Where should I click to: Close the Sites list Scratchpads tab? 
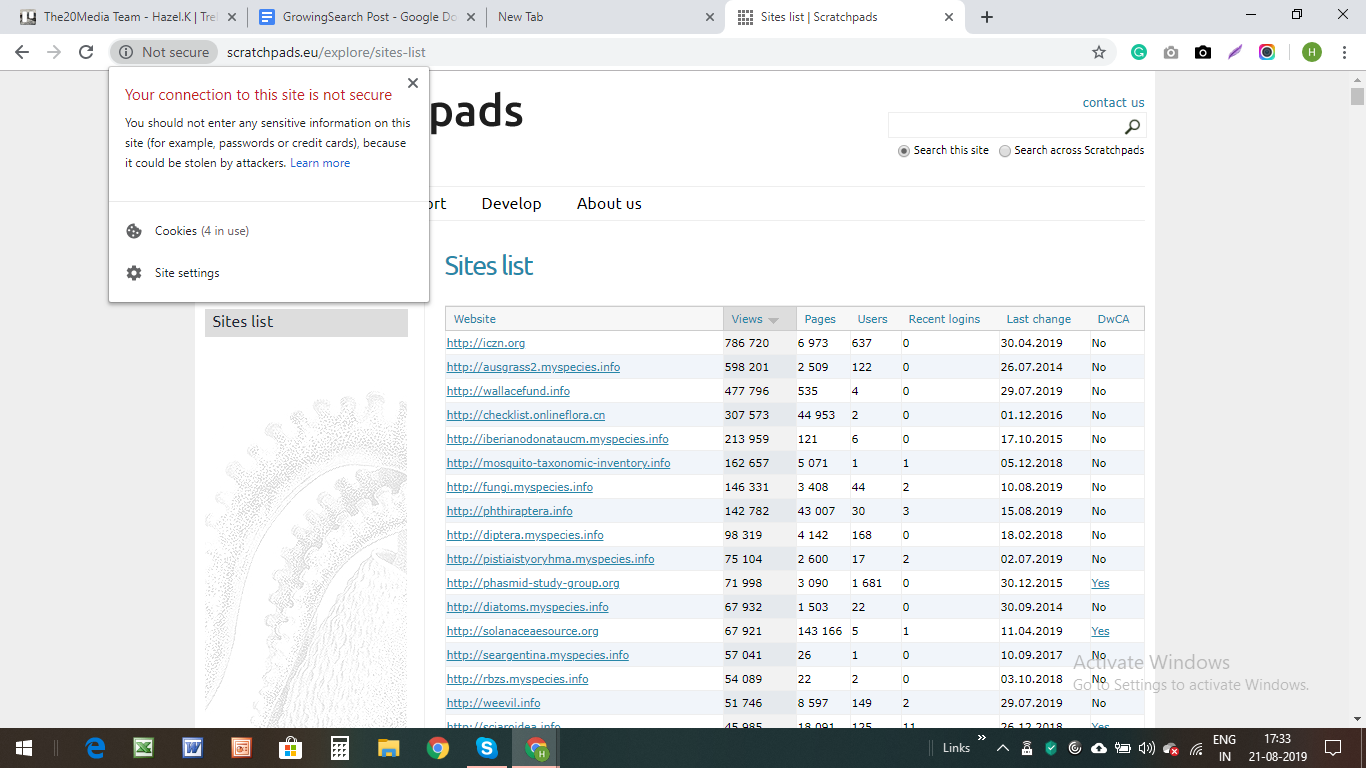[x=948, y=17]
